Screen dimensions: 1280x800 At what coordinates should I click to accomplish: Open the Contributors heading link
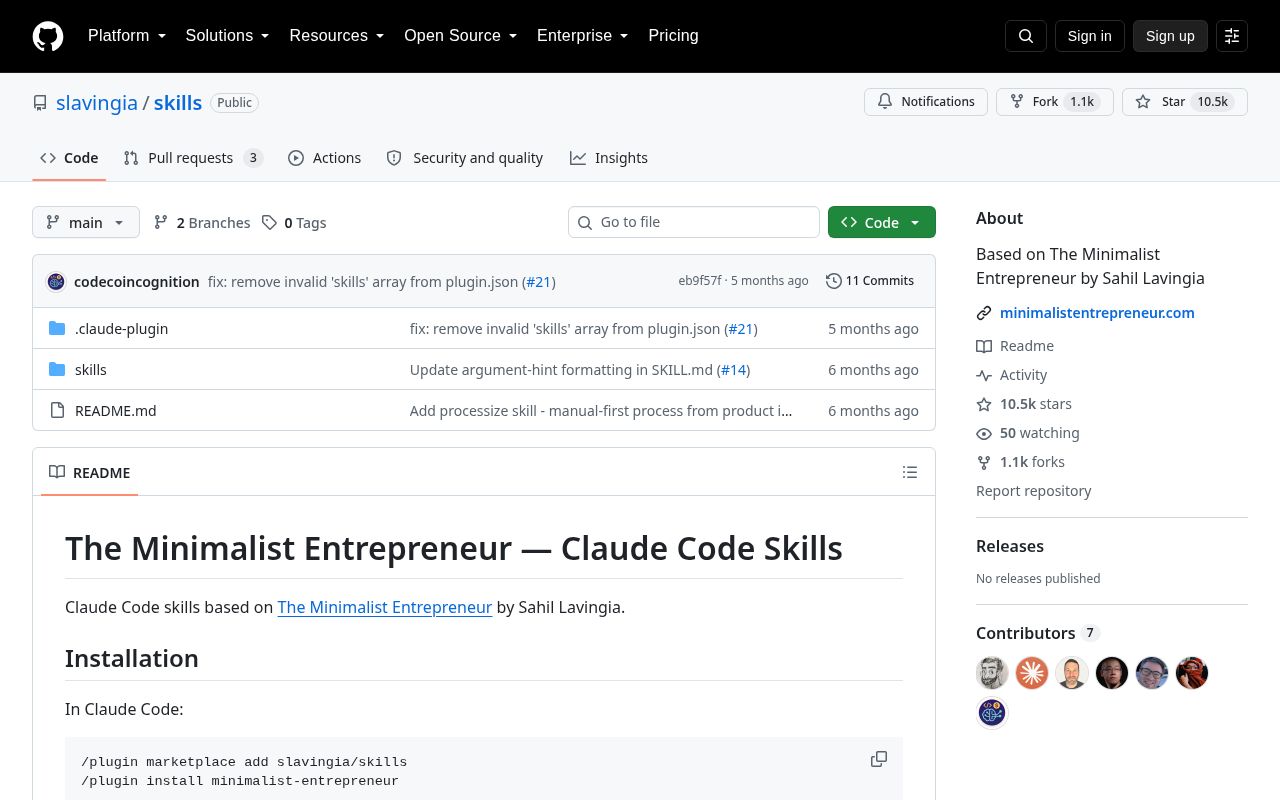1038,633
